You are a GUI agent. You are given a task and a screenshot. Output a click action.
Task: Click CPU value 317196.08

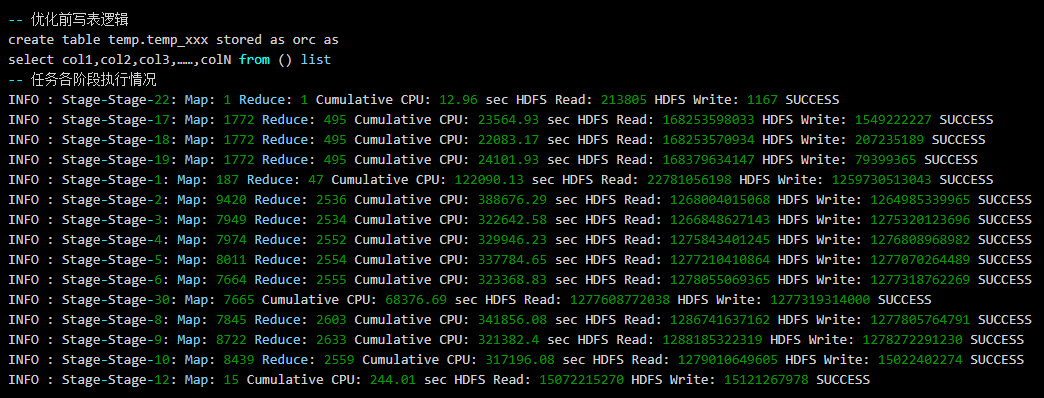[520, 359]
